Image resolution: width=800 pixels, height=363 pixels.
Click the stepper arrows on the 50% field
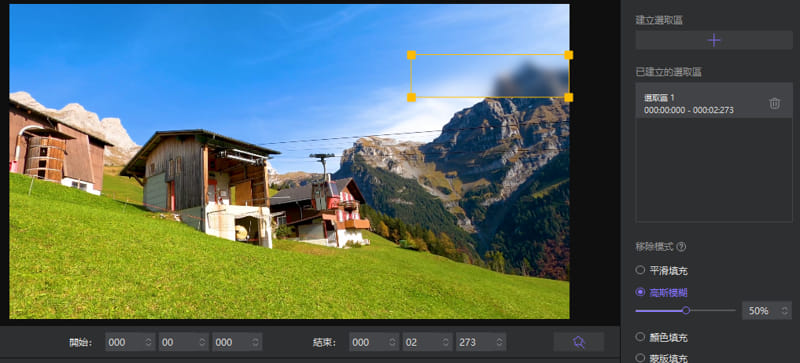point(784,310)
